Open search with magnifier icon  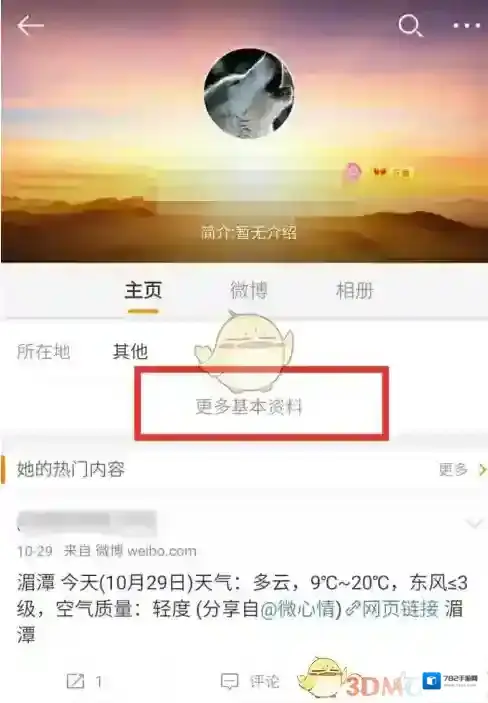point(411,26)
